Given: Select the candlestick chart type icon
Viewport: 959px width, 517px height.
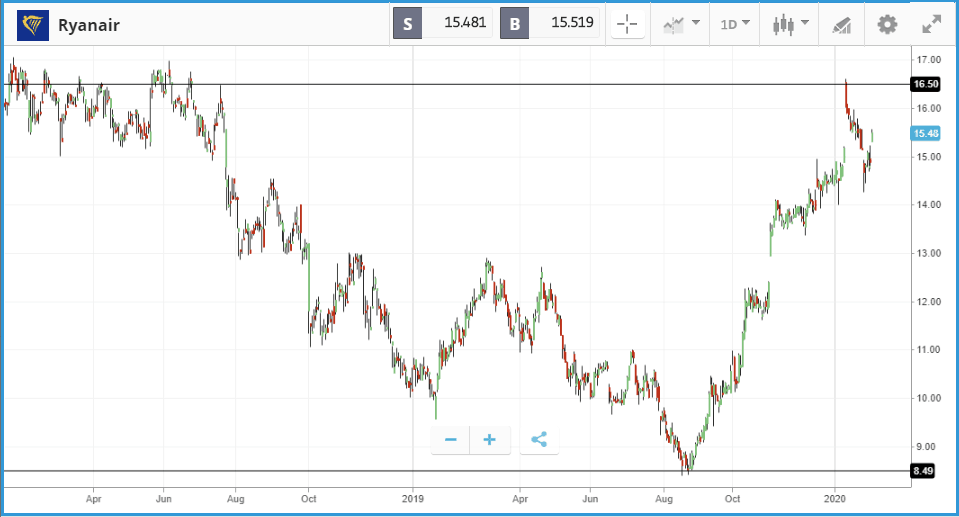Looking at the screenshot, I should 783,24.
